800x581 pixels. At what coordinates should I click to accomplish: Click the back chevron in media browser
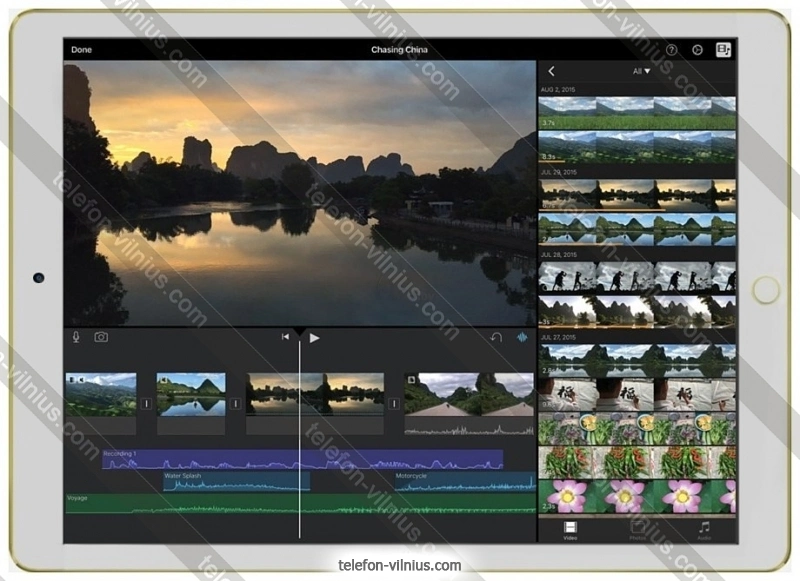[551, 71]
